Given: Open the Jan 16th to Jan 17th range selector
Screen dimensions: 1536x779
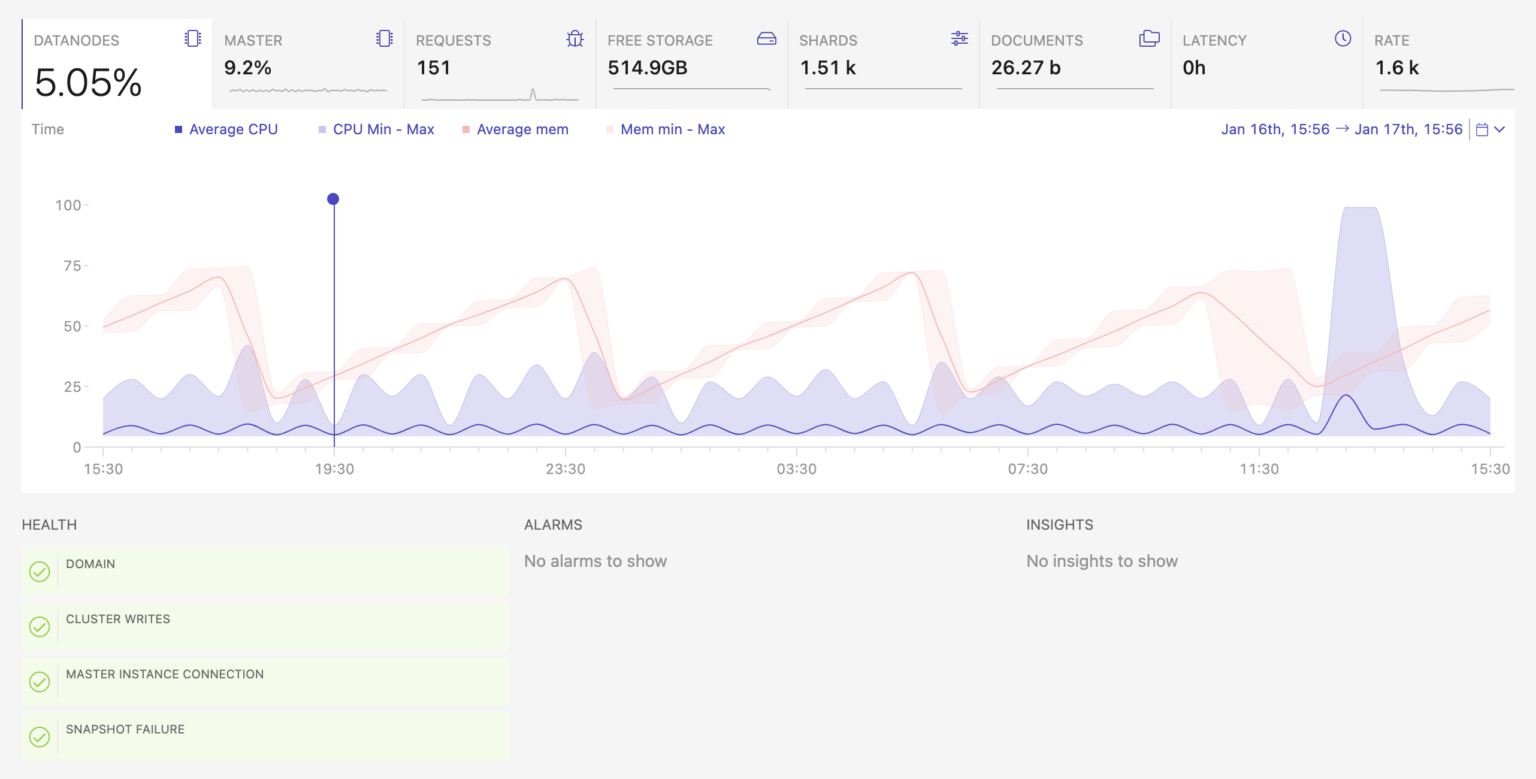Looking at the screenshot, I should [x=1342, y=129].
